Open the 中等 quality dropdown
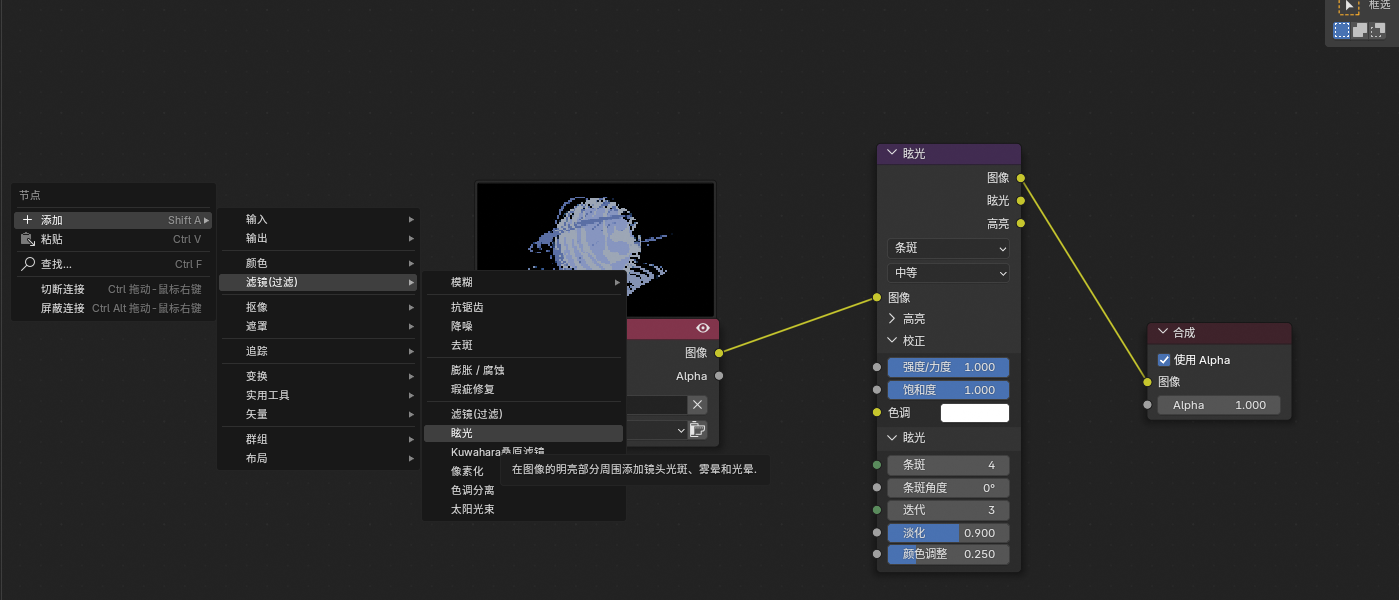The width and height of the screenshot is (1399, 600). click(x=948, y=273)
